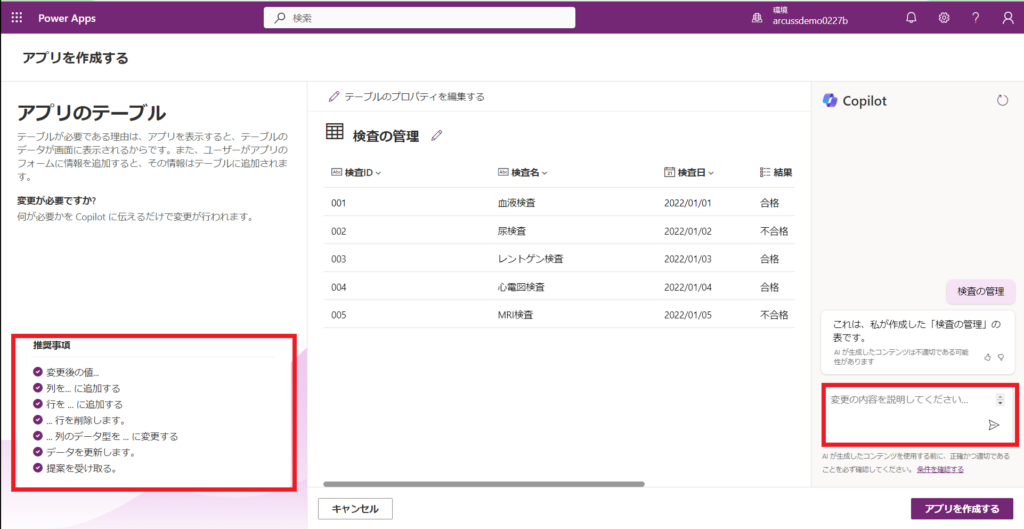Click the pencil icon before テーブルのプロパティを編集する

point(334,97)
